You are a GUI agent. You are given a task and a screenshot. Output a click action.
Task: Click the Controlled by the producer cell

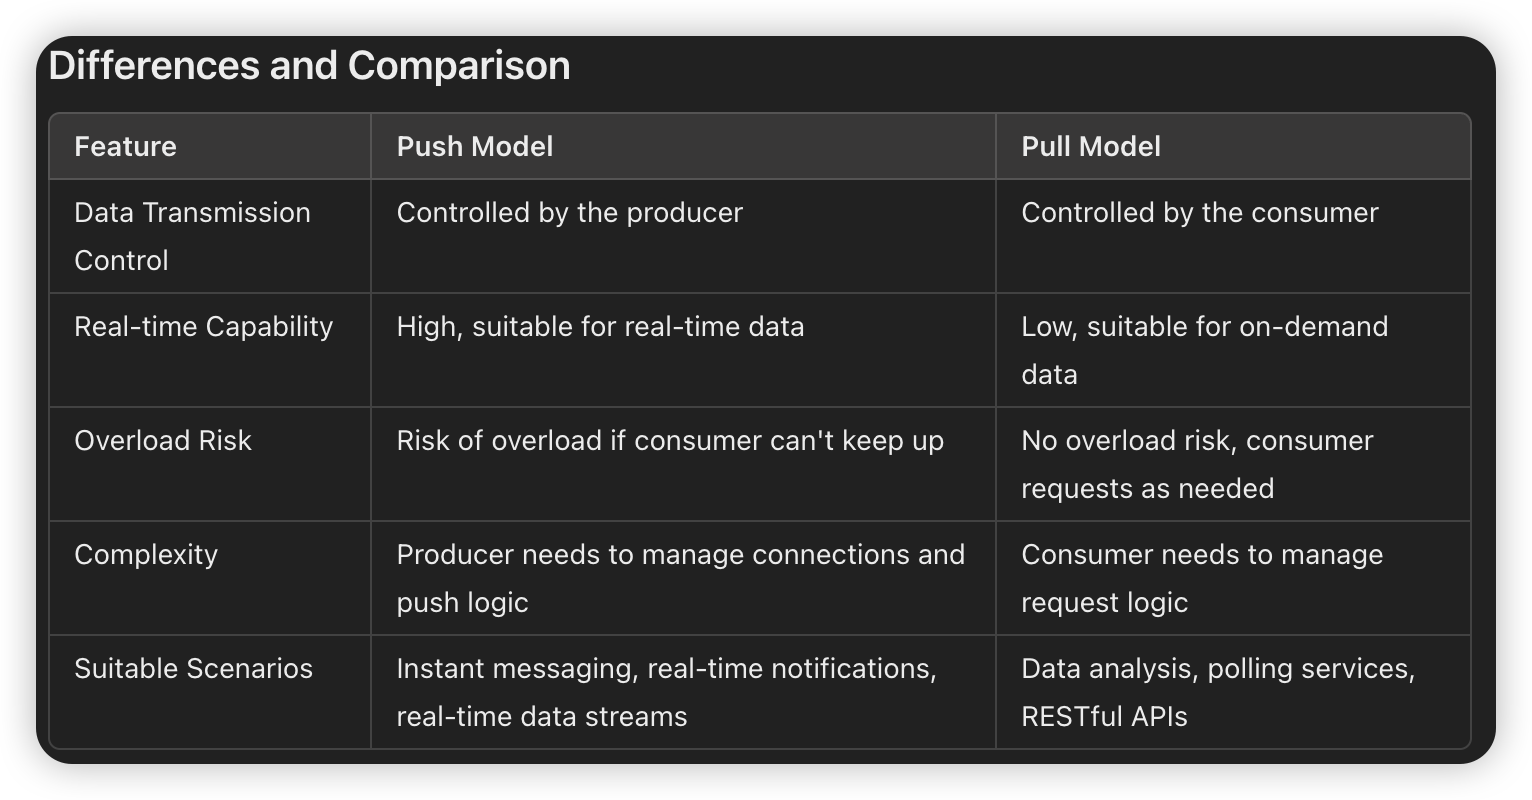tap(683, 236)
